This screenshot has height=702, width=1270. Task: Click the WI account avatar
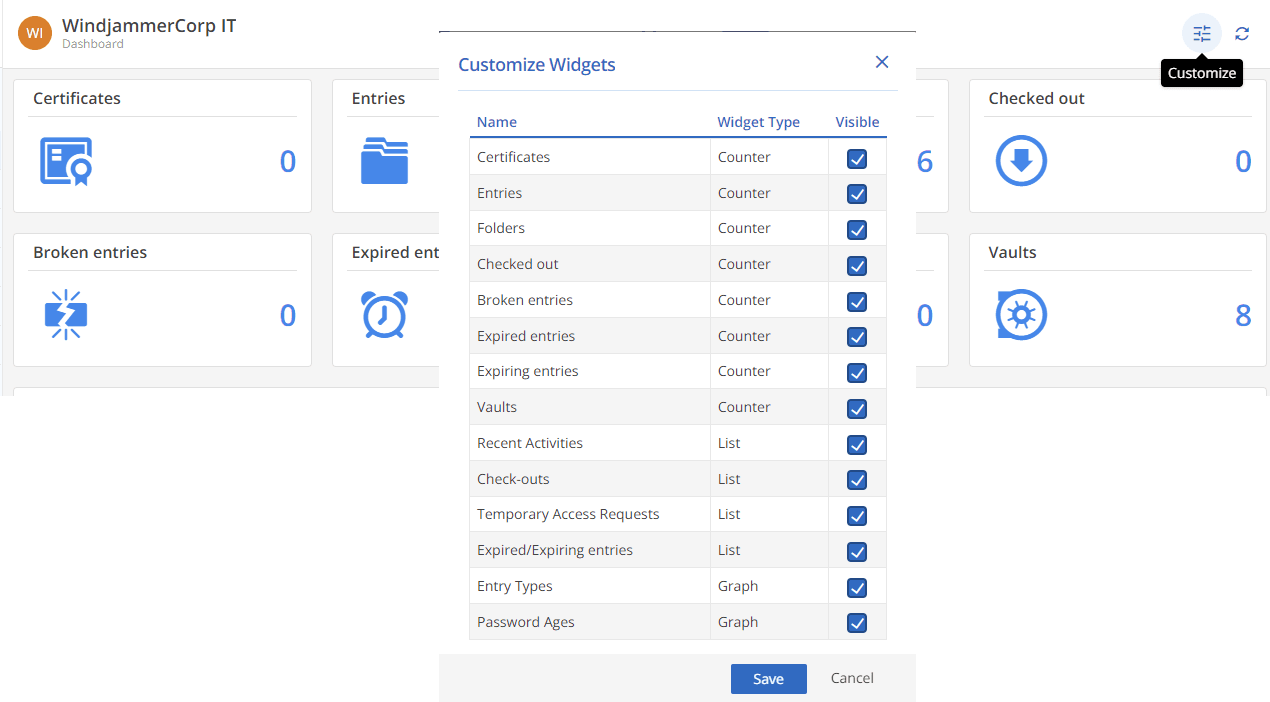[x=35, y=33]
